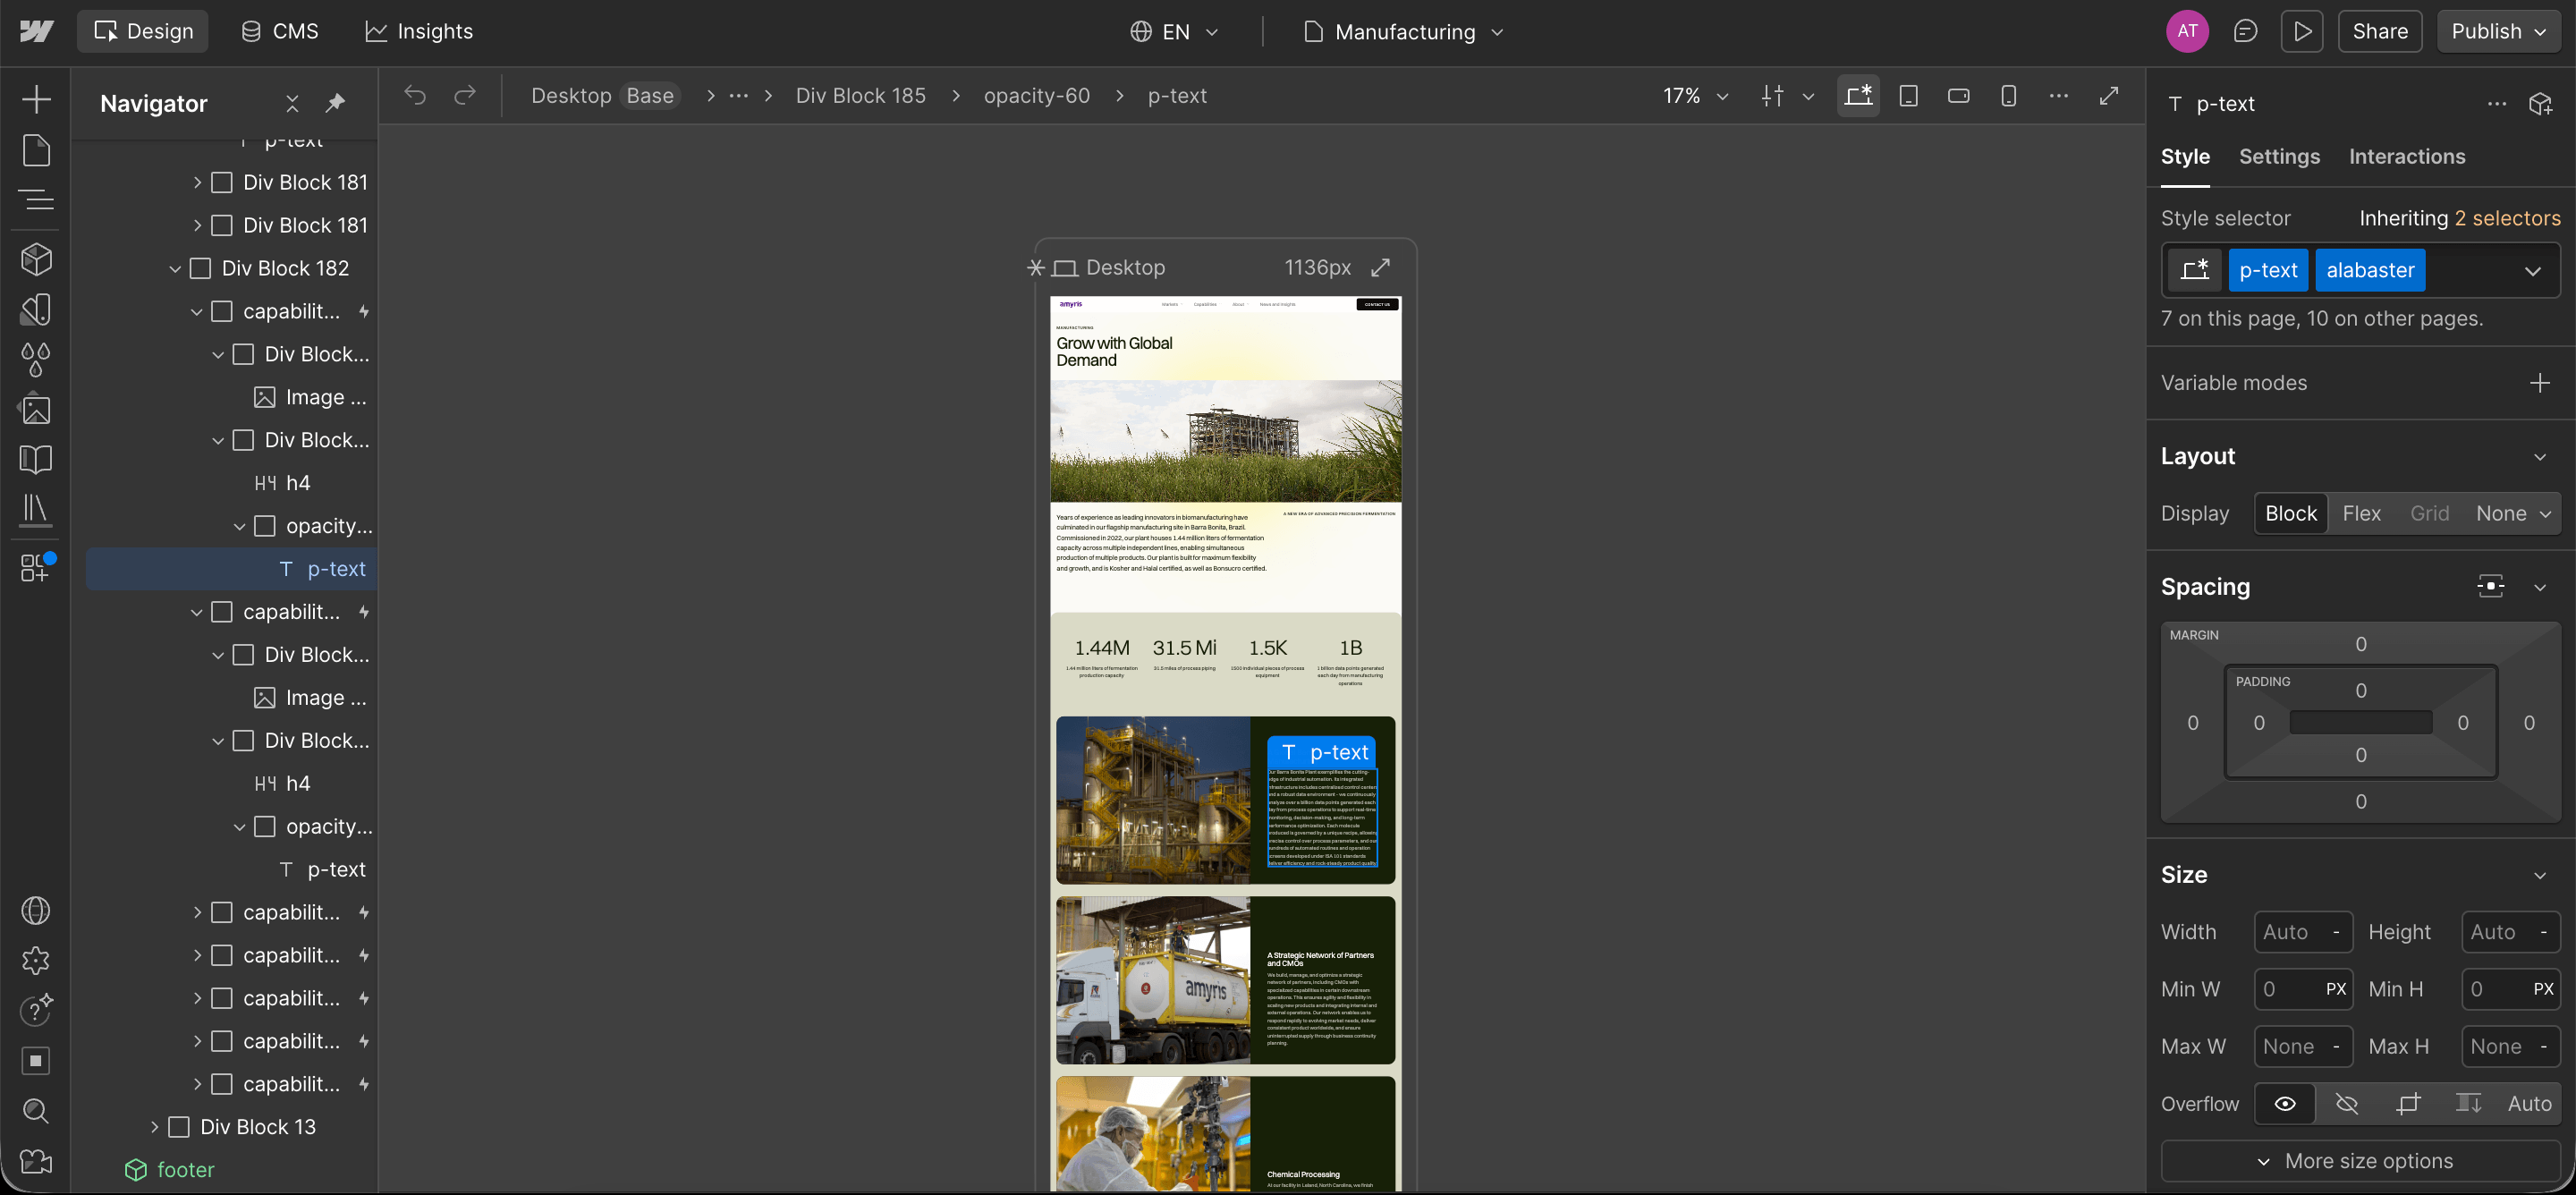The image size is (2576, 1195).
Task: Open the Publish dropdown
Action: pyautogui.click(x=2497, y=31)
